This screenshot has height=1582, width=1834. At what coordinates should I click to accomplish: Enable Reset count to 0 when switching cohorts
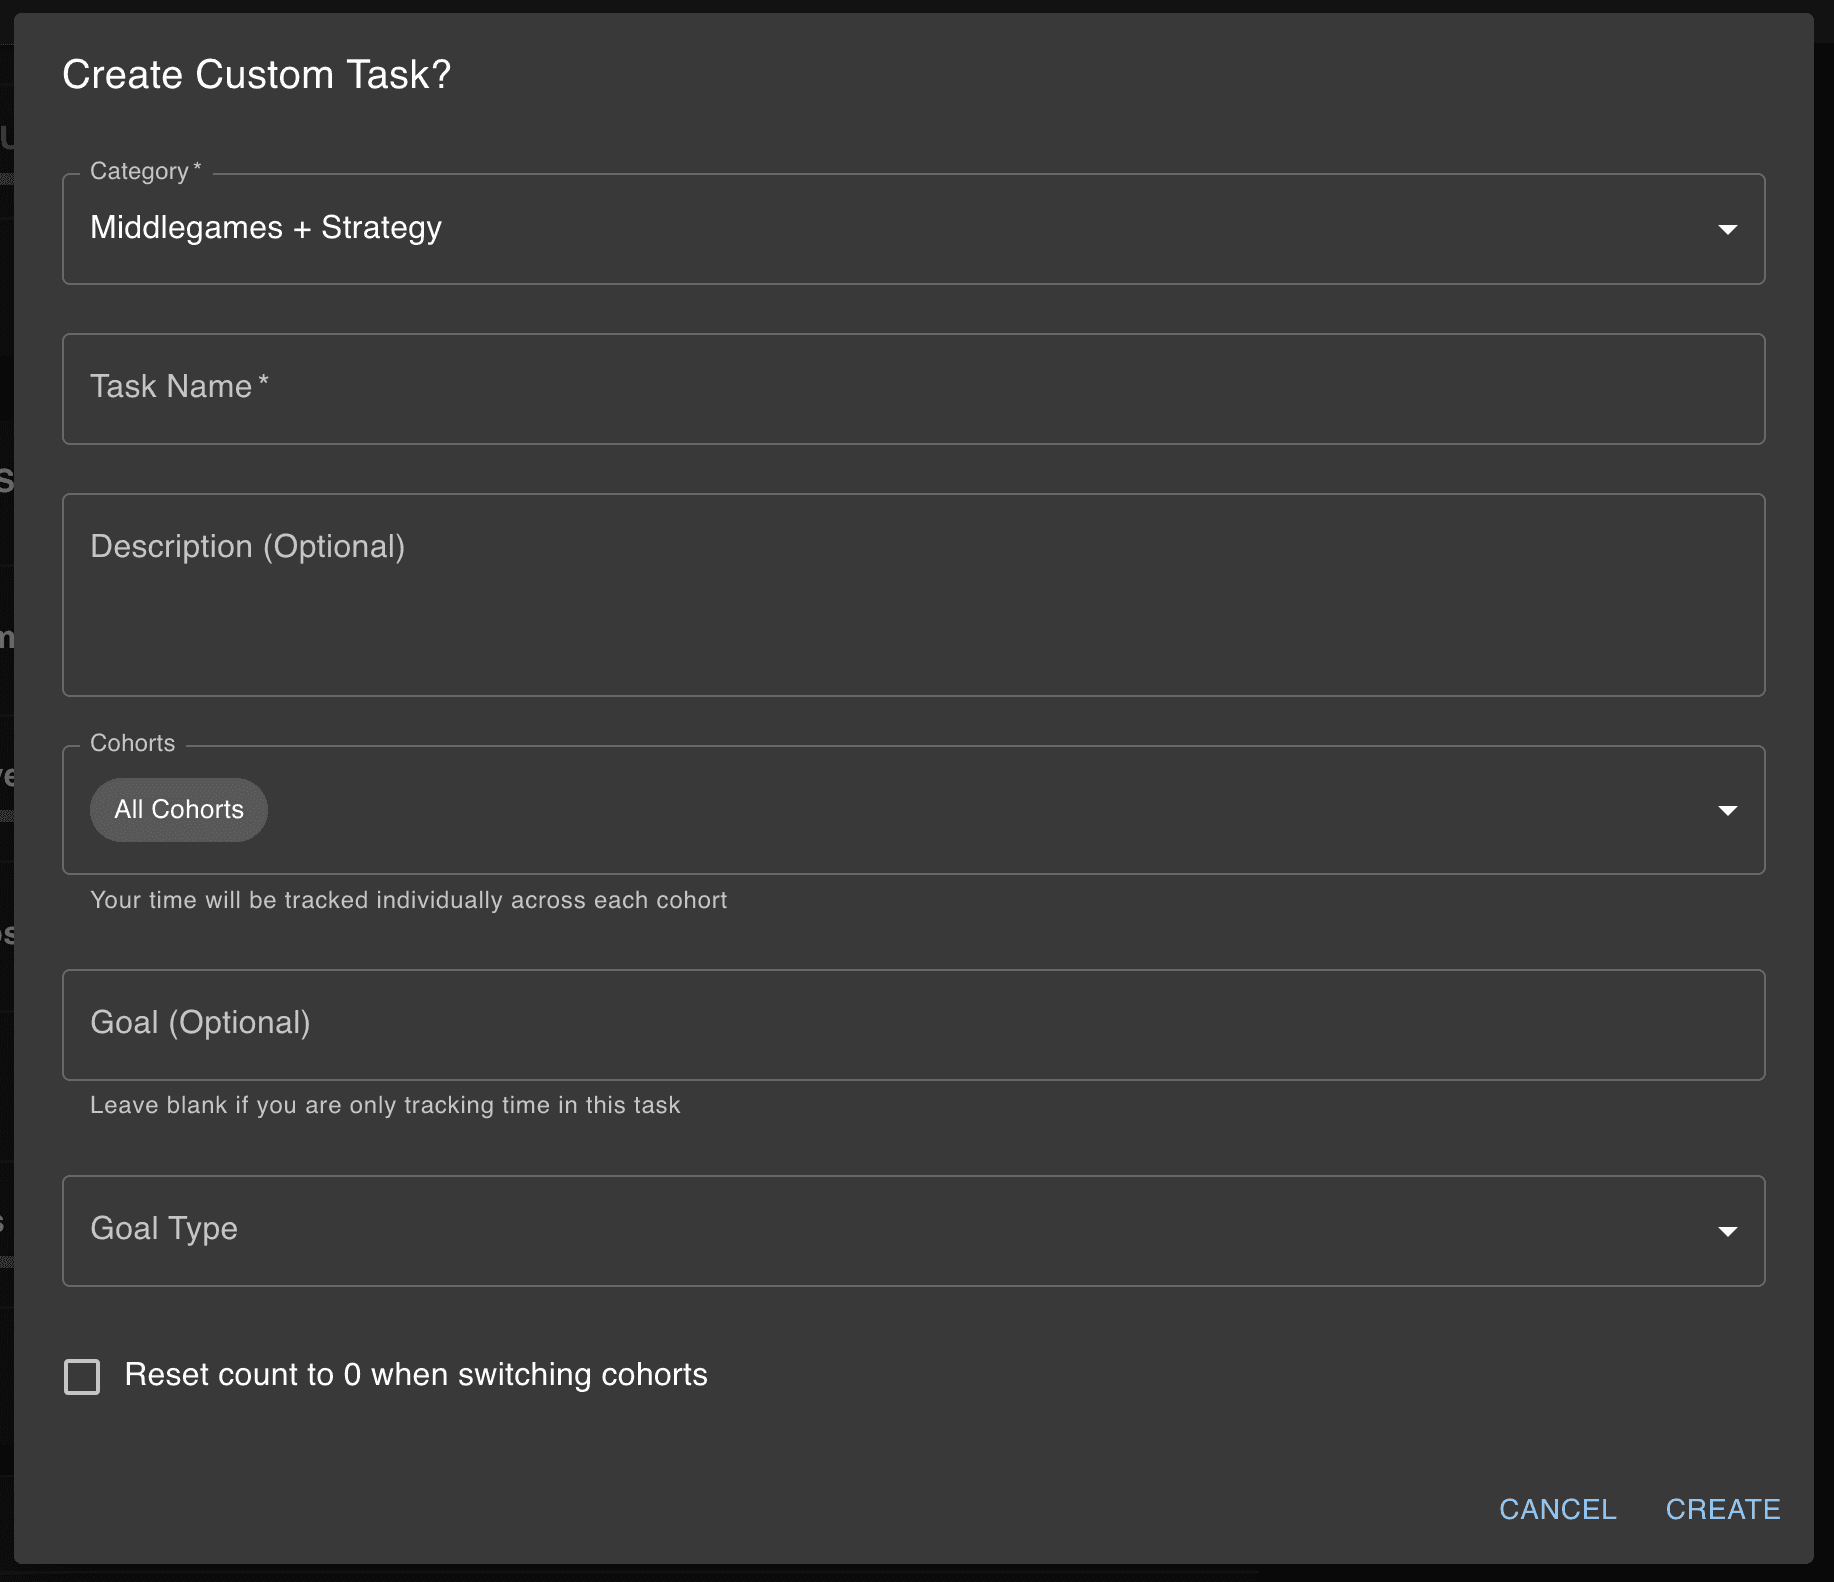[82, 1376]
